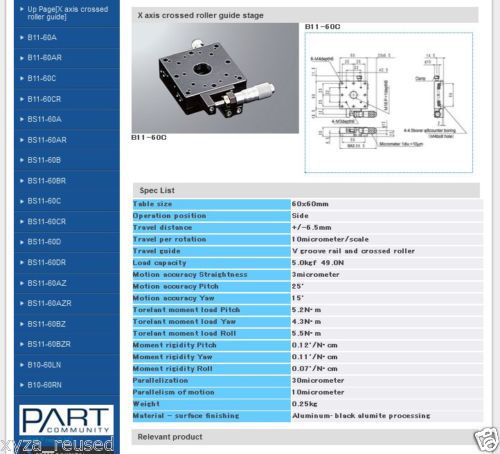Click arrow bullet beside B11-60C

[22, 79]
